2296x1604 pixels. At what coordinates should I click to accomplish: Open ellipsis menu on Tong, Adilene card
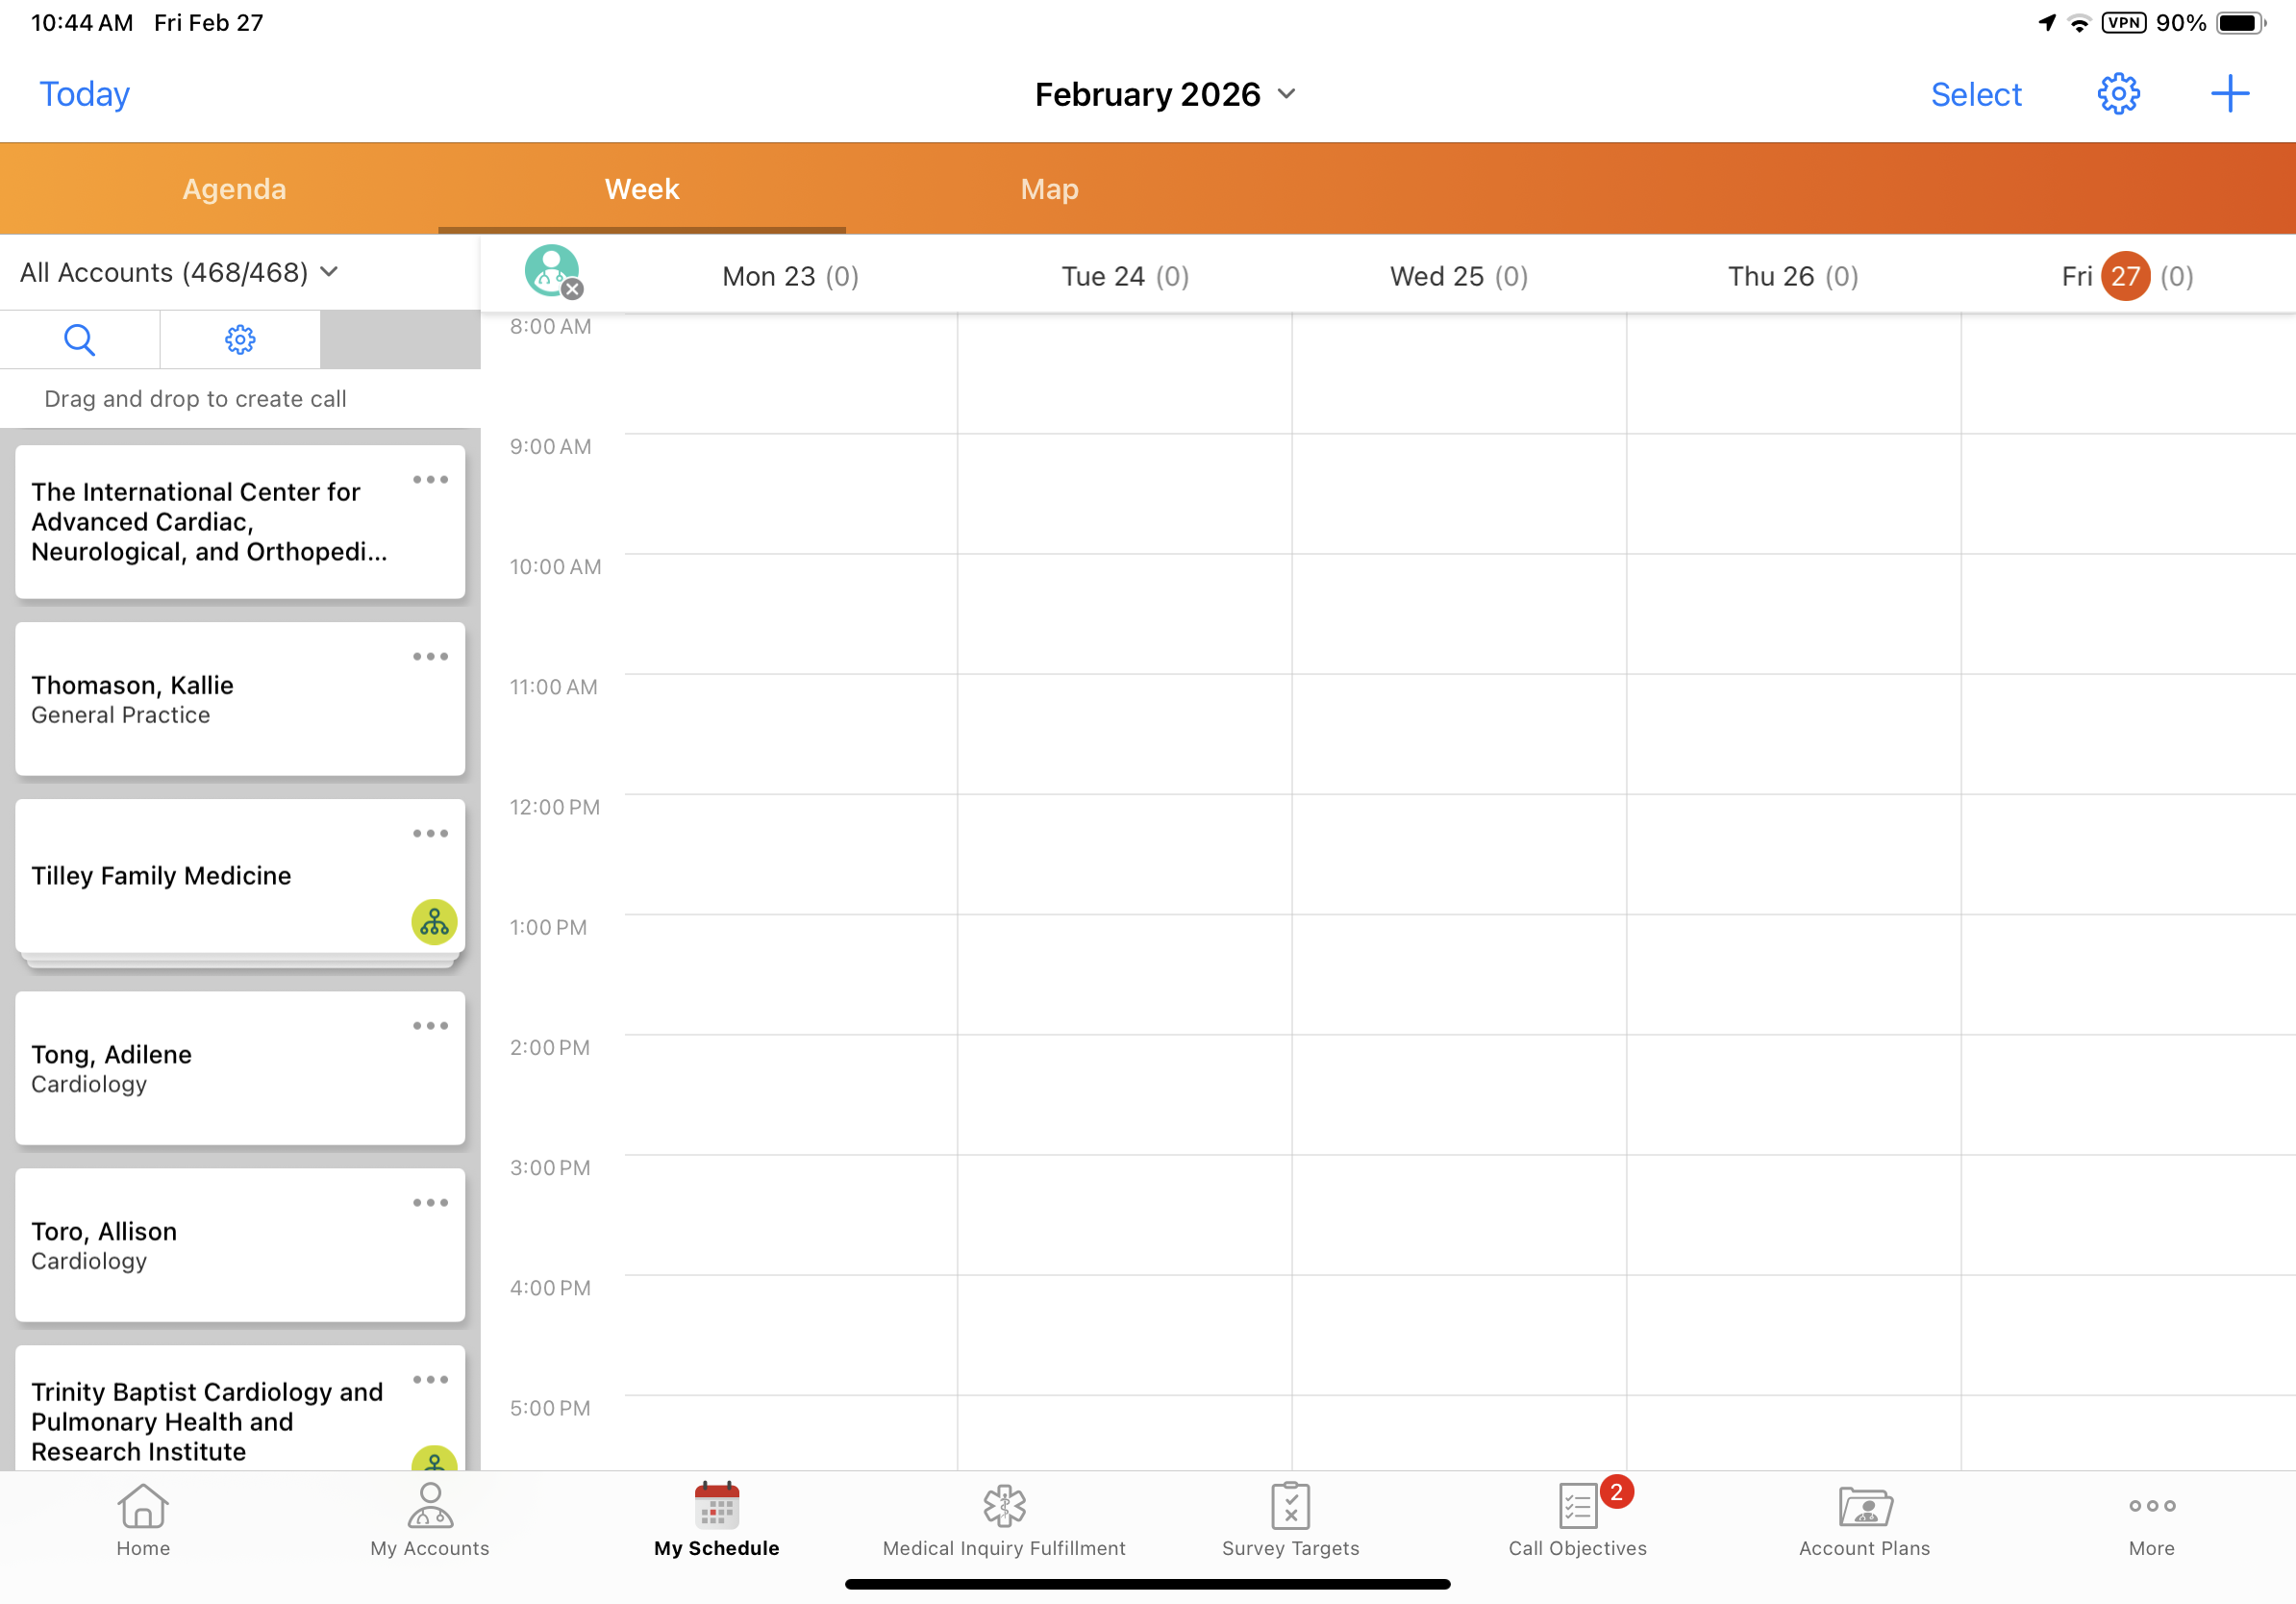click(x=430, y=1026)
